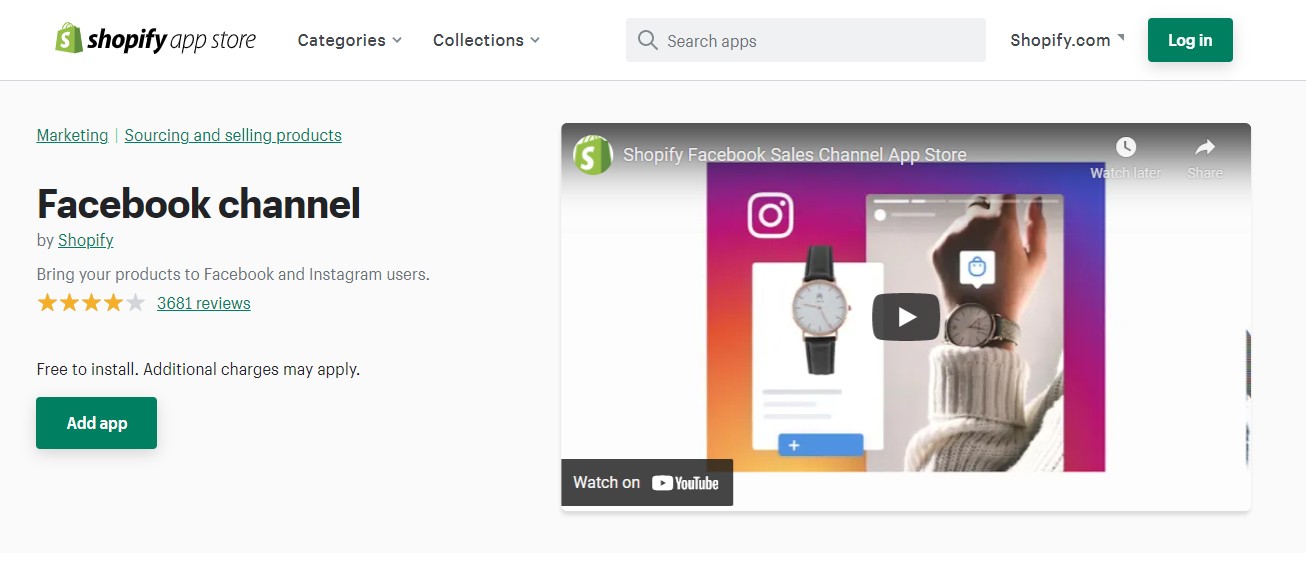Open the Shopify developer link
Viewport: 1306px width, 561px height.
tap(86, 240)
